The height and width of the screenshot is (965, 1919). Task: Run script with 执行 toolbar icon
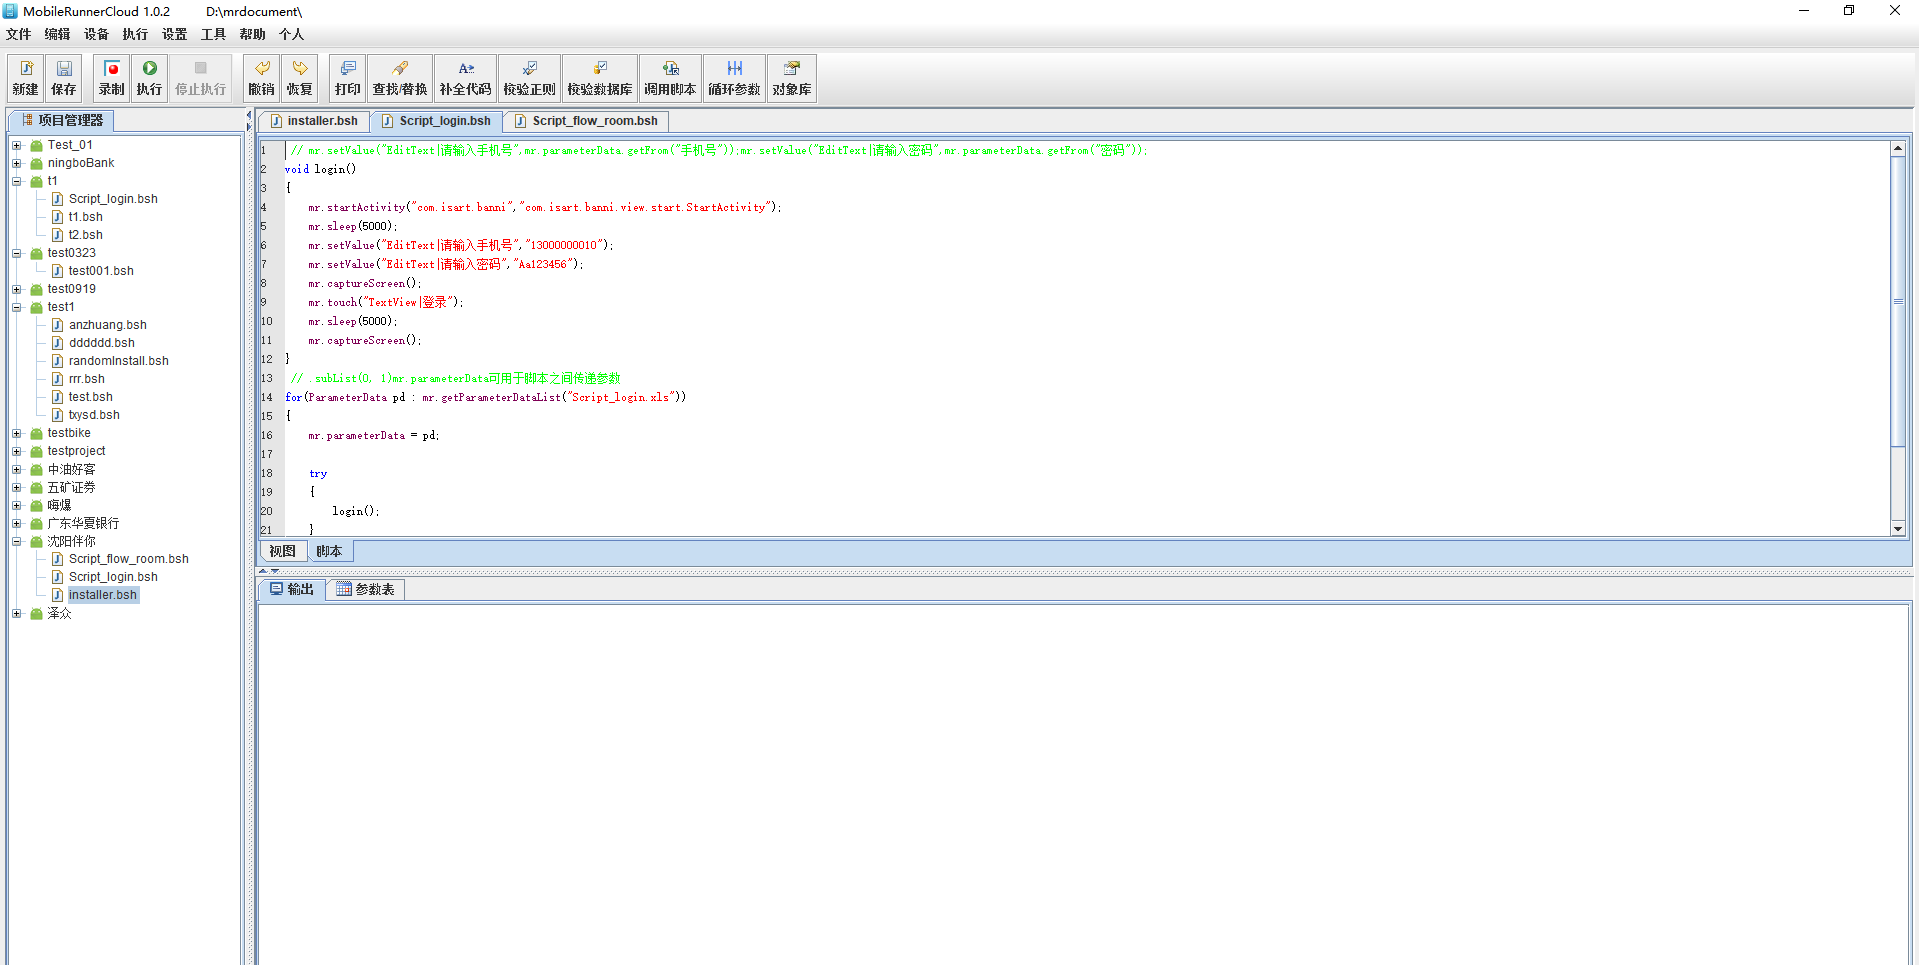(149, 78)
